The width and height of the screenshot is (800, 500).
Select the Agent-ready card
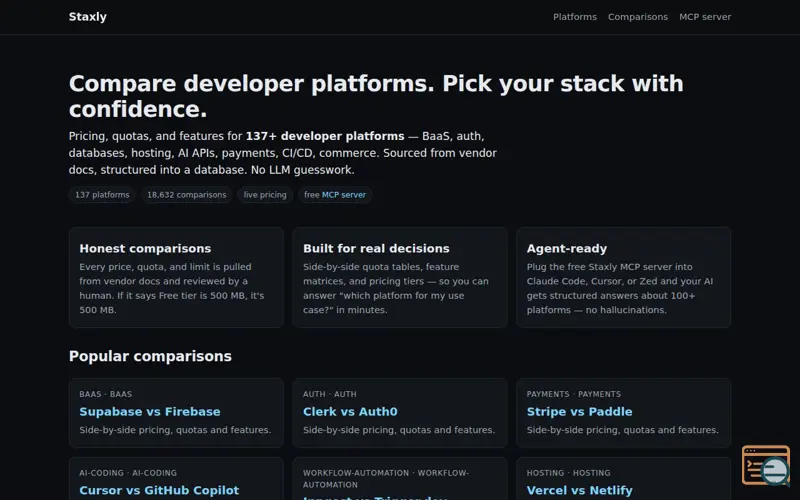[x=623, y=278]
